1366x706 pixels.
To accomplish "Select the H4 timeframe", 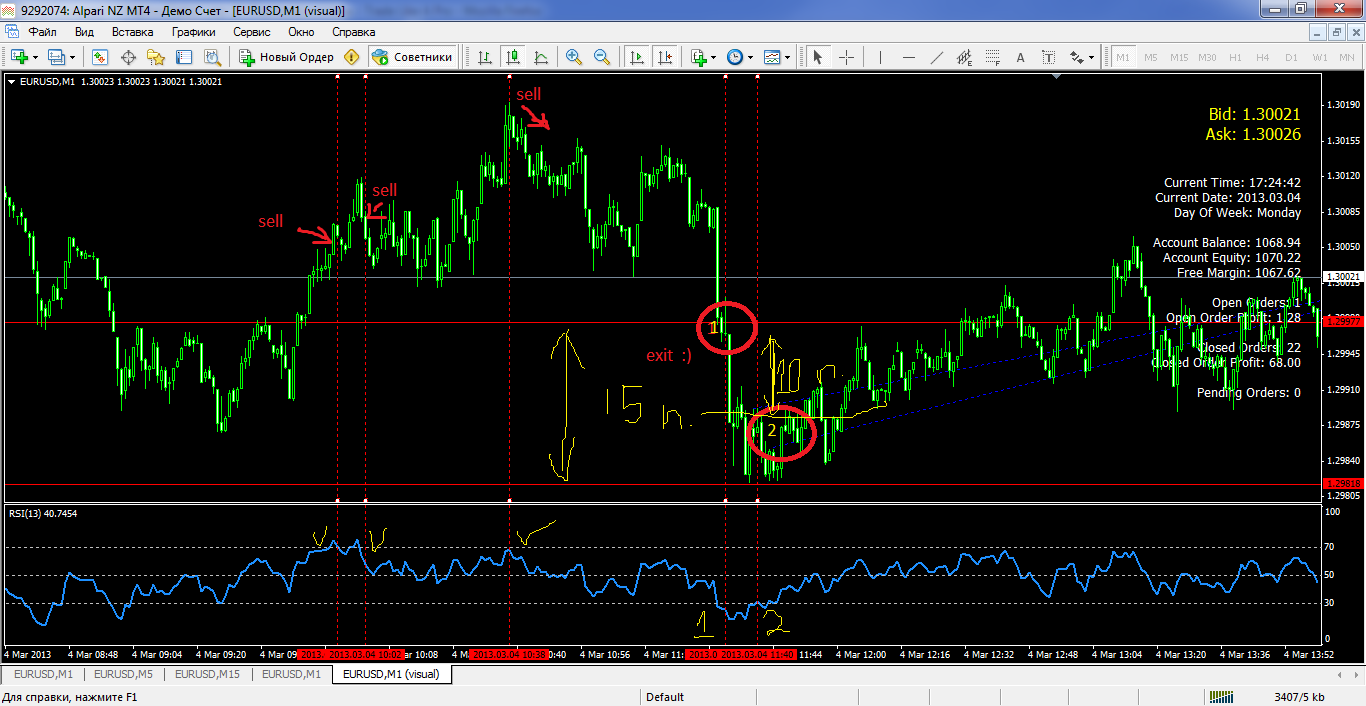I will (1263, 57).
